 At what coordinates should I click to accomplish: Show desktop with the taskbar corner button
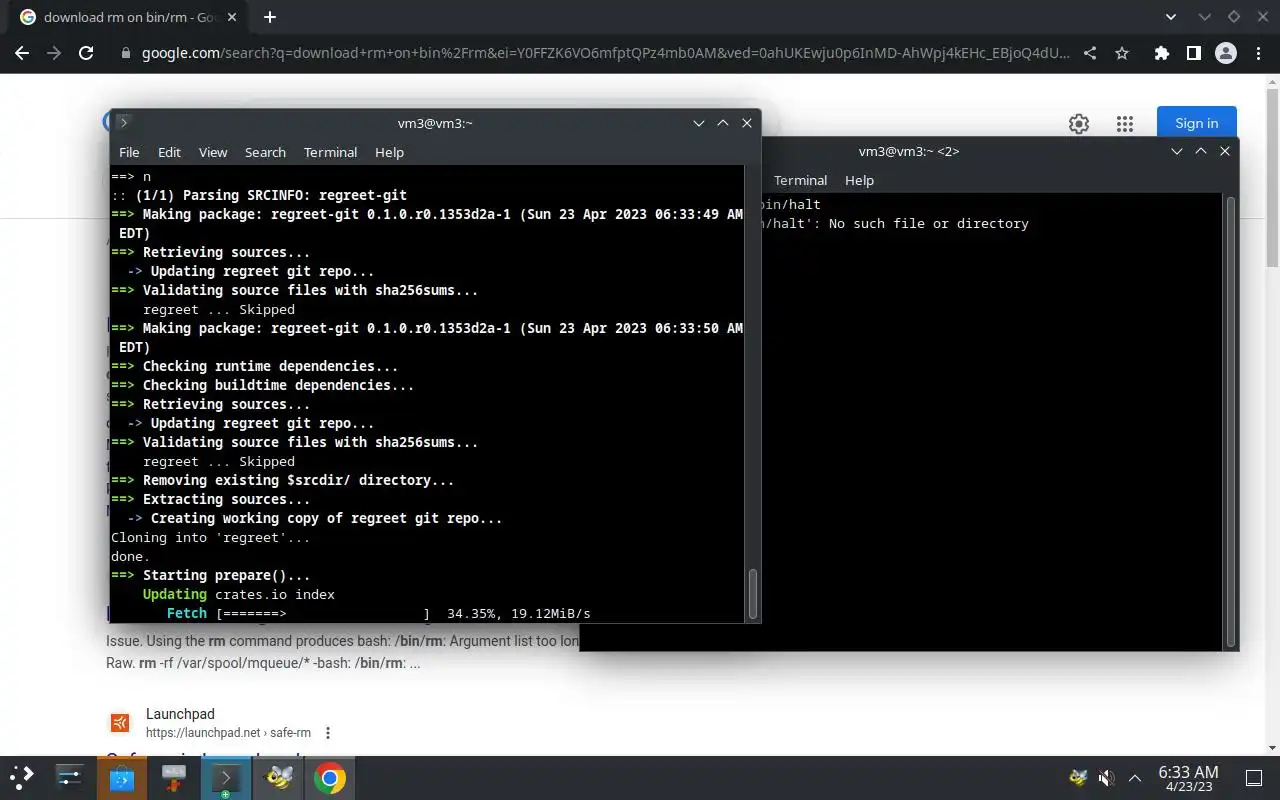[1253, 778]
